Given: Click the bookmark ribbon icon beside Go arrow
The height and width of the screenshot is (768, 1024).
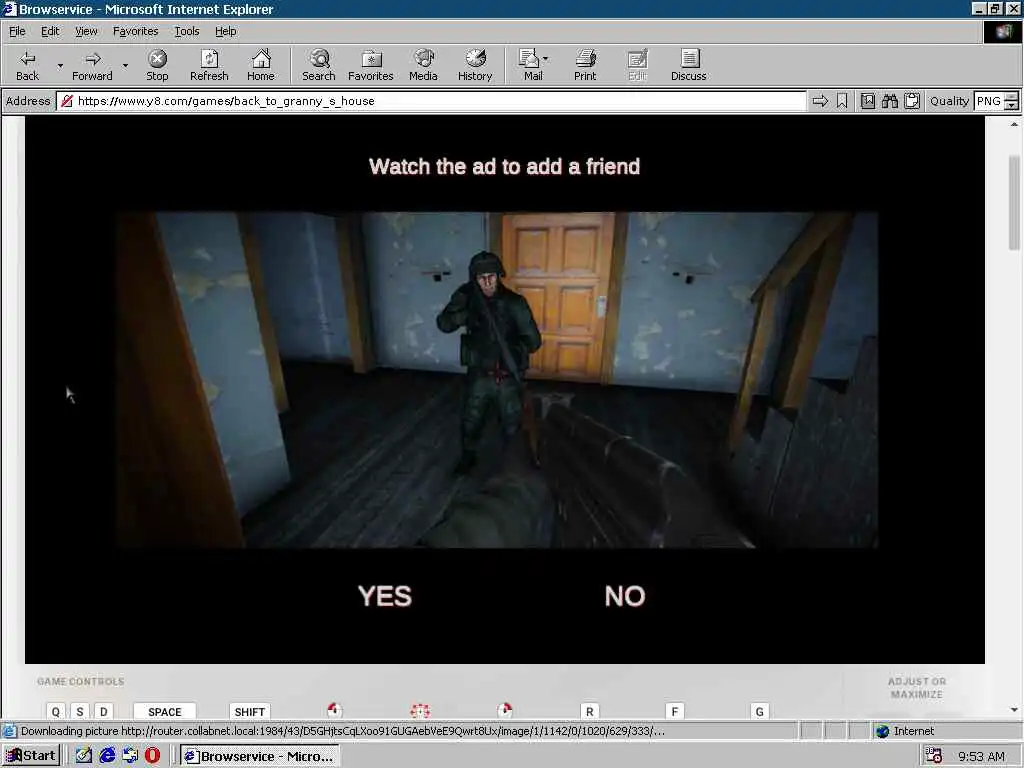Looking at the screenshot, I should click(842, 101).
